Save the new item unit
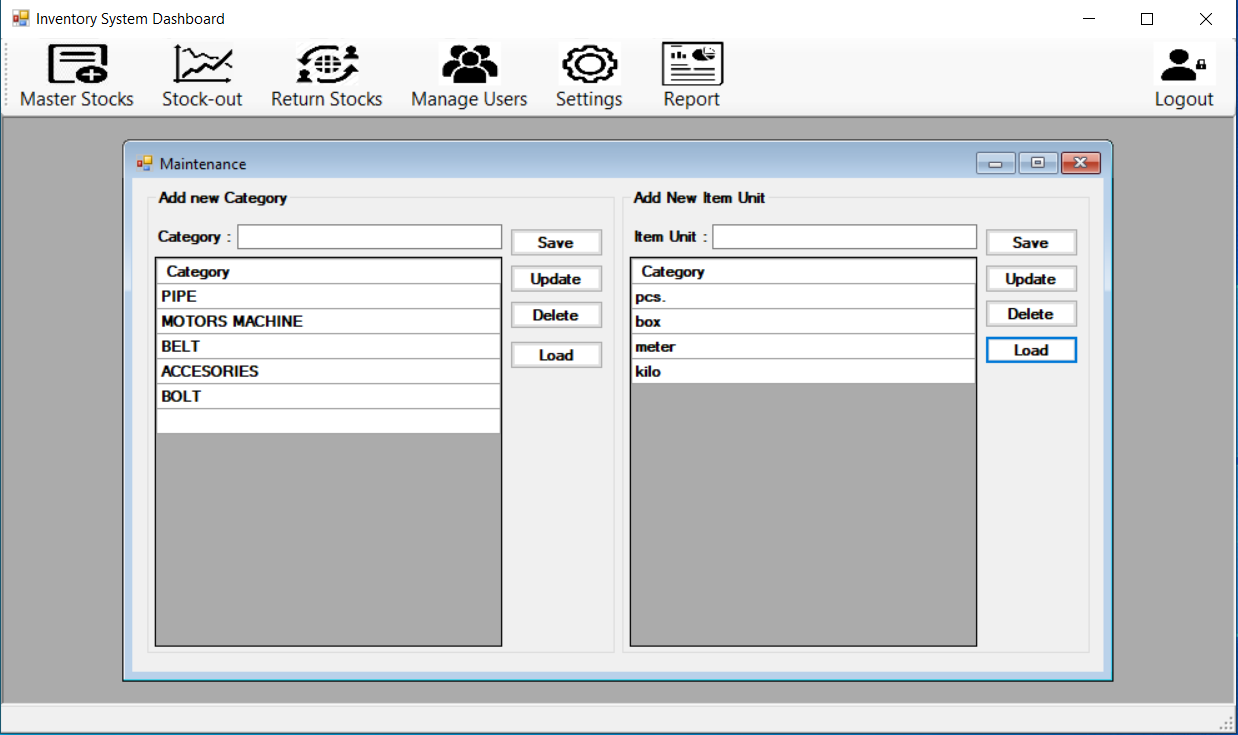The image size is (1238, 735). pos(1031,242)
